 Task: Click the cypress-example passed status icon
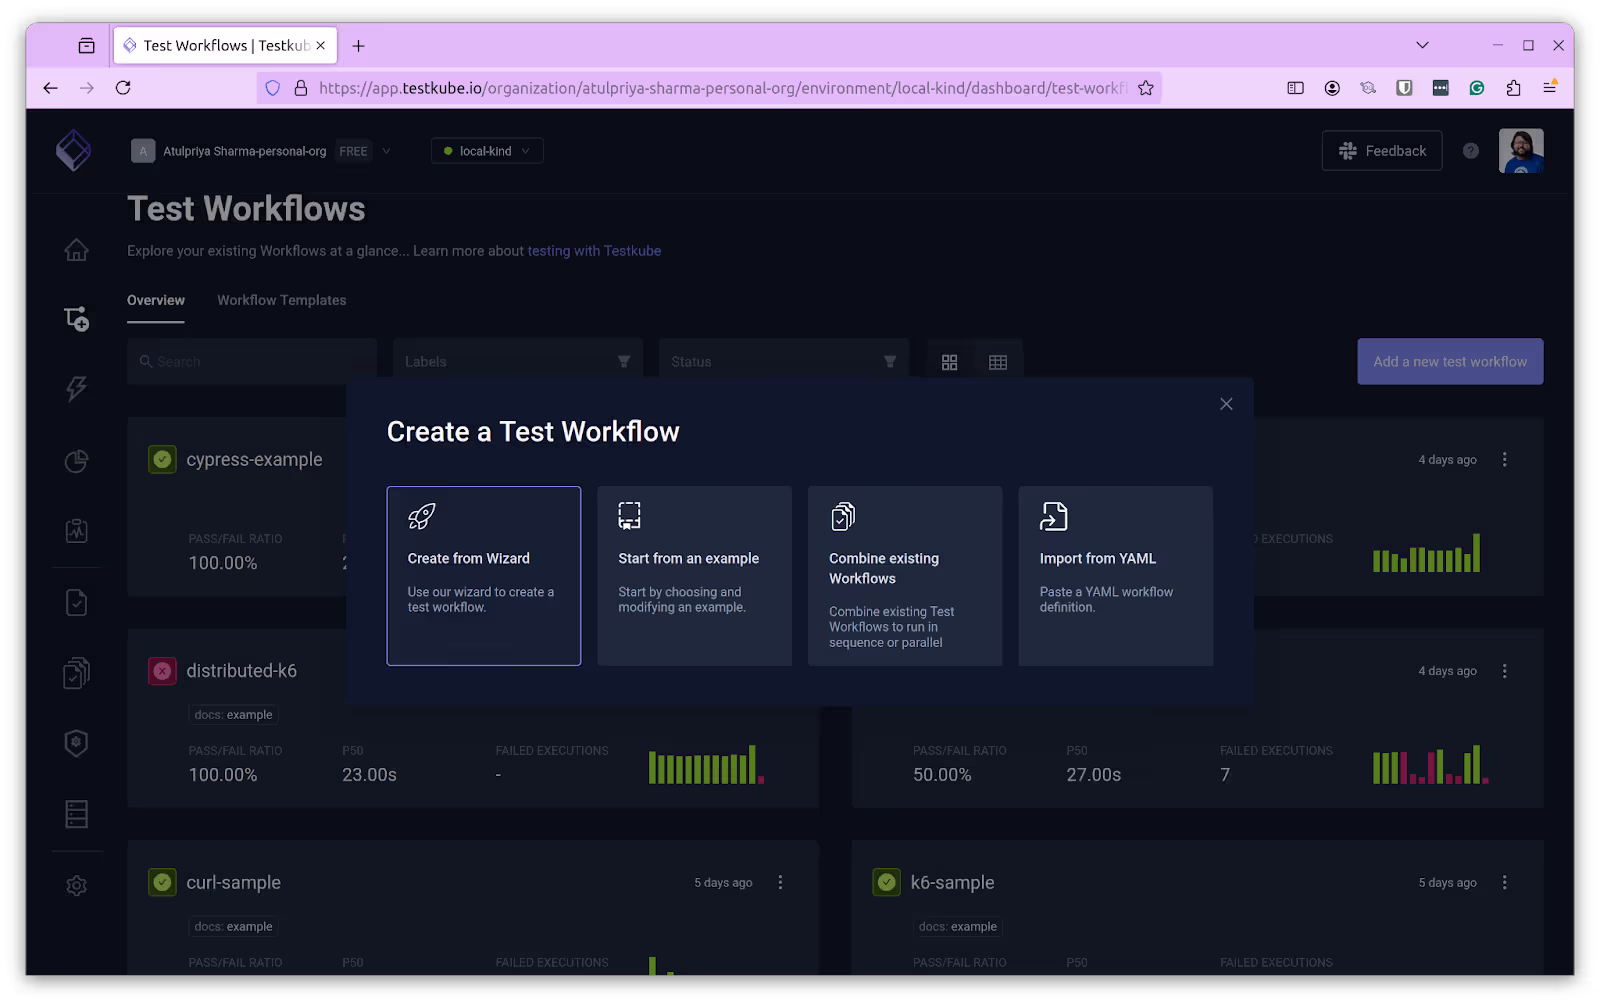(163, 460)
